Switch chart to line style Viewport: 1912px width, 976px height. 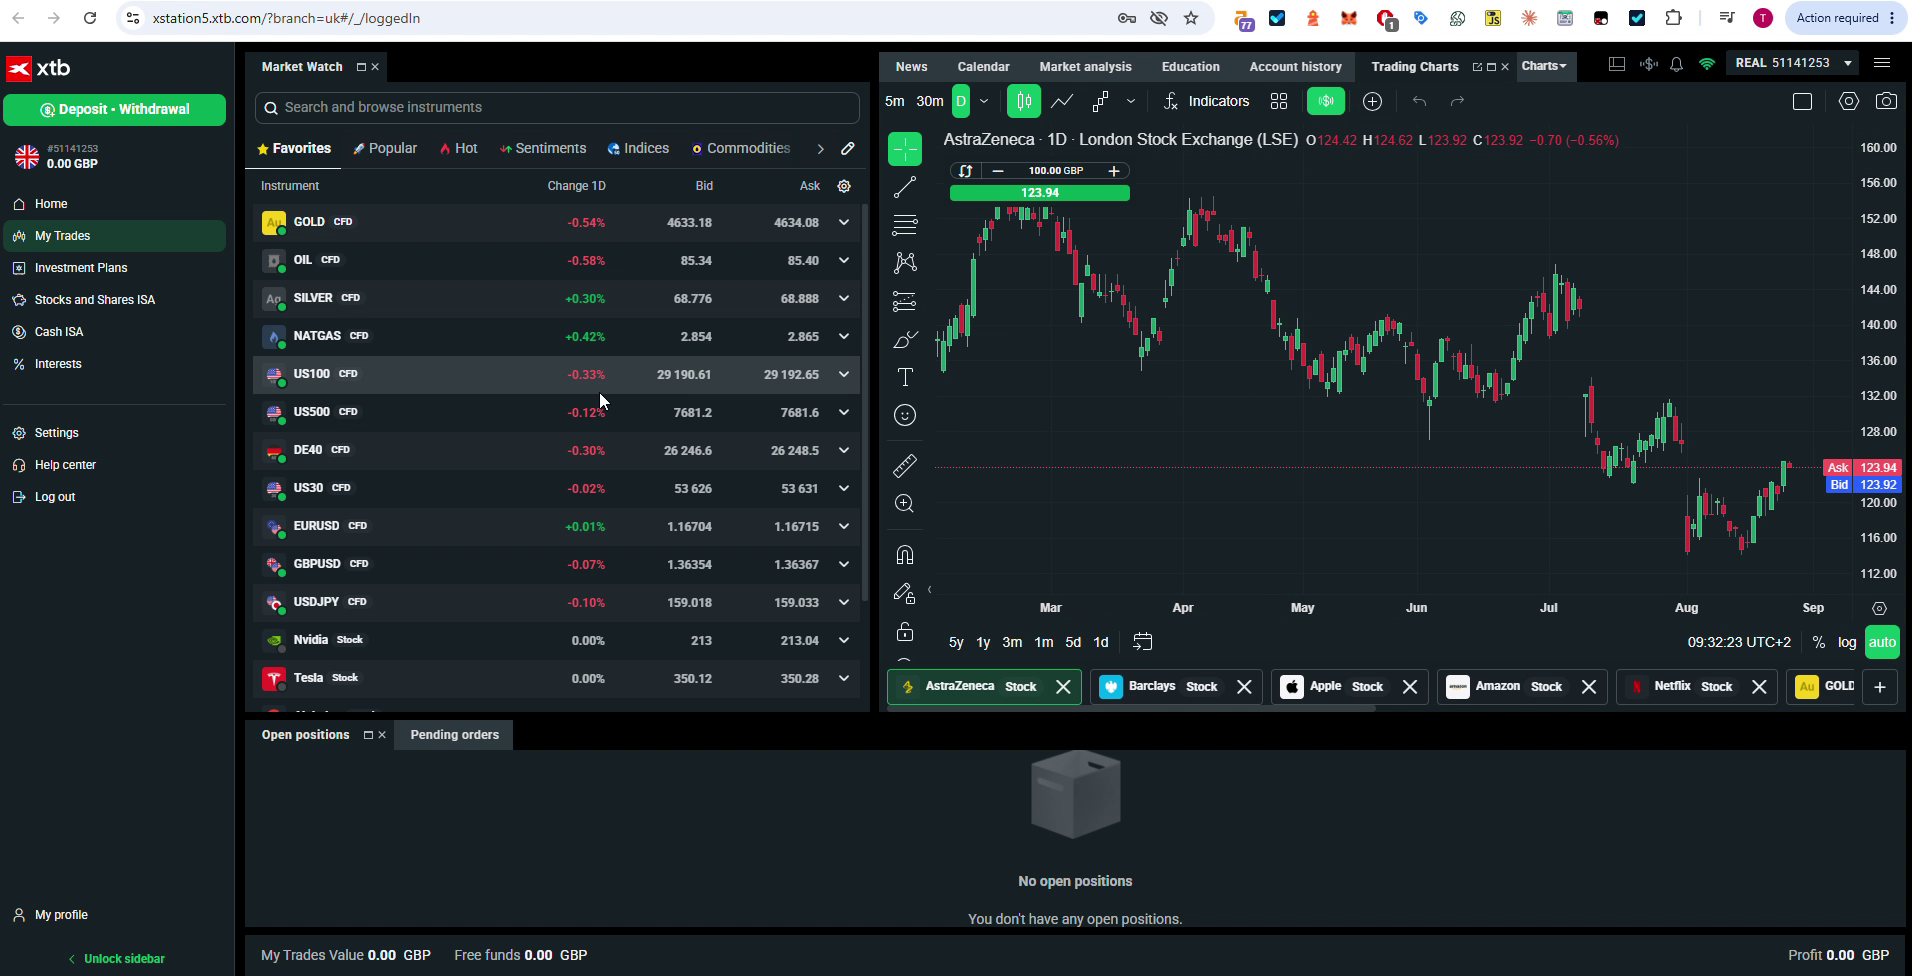[1062, 101]
